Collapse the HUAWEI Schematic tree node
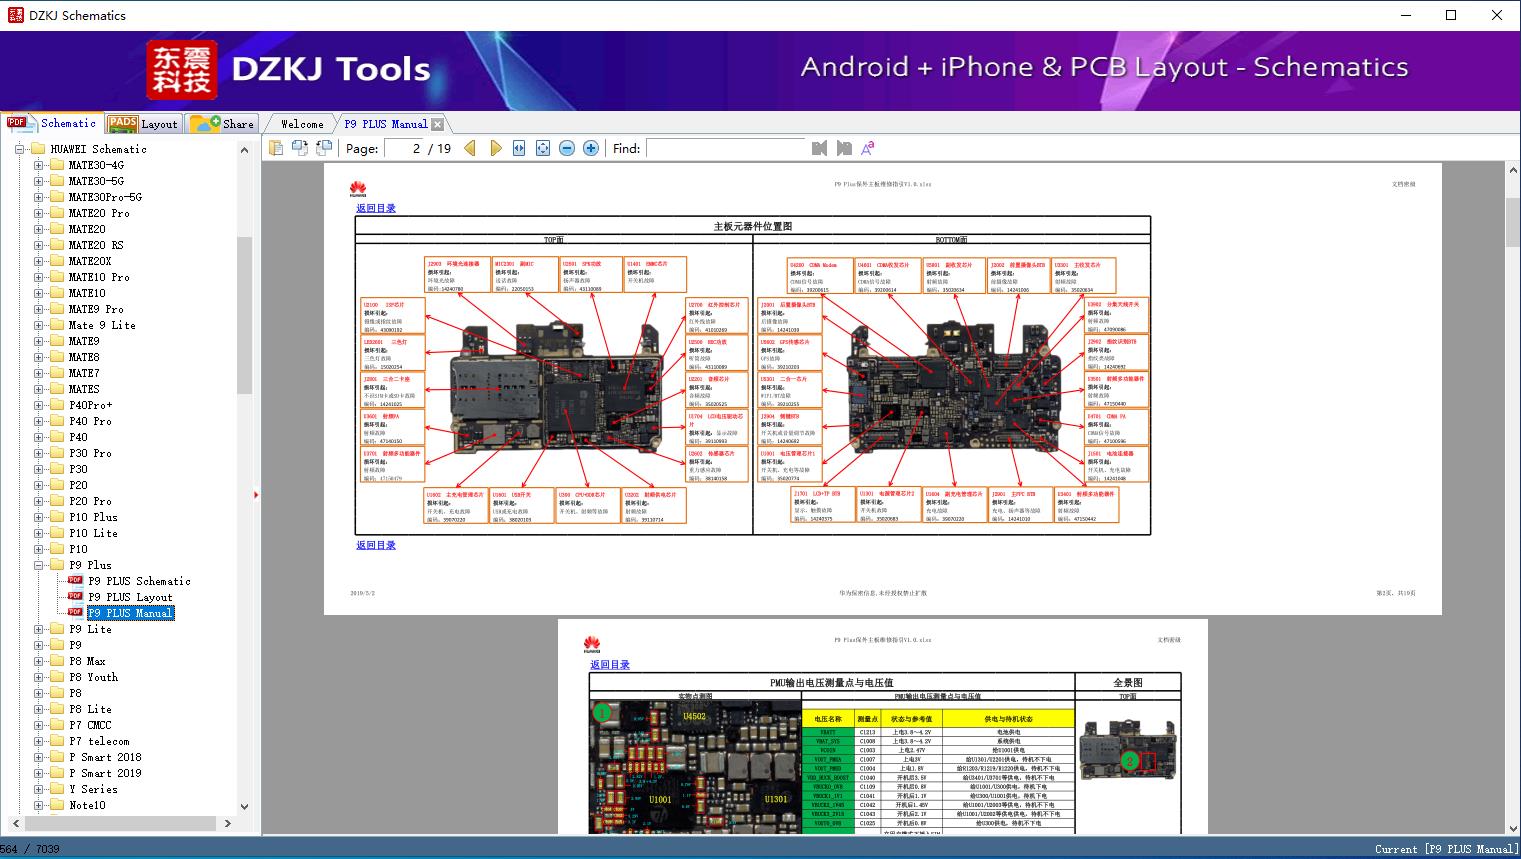 [x=19, y=149]
